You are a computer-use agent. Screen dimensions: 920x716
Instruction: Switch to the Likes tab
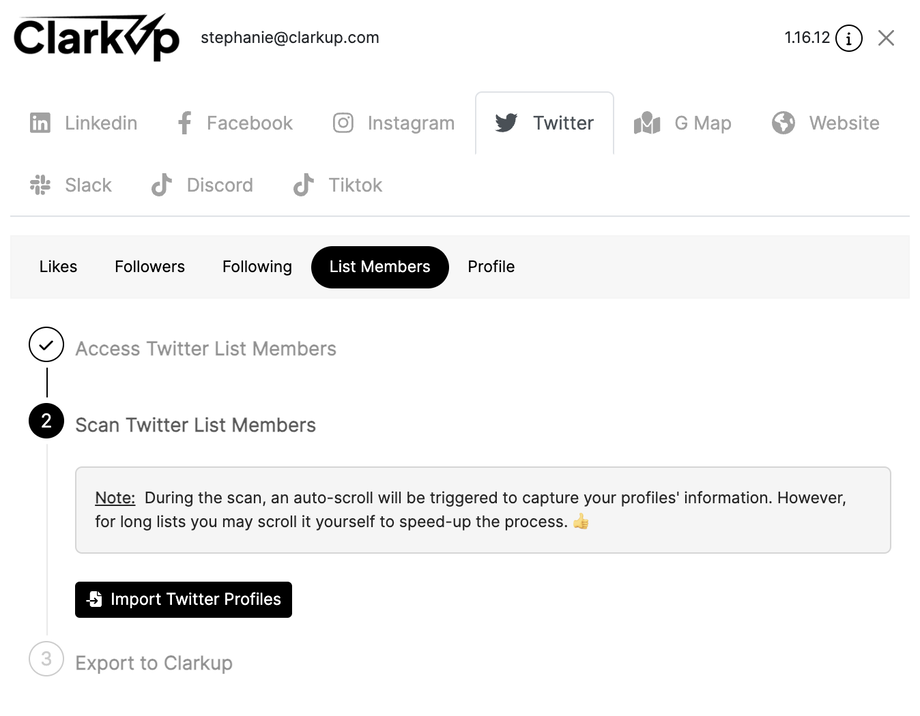coord(58,267)
